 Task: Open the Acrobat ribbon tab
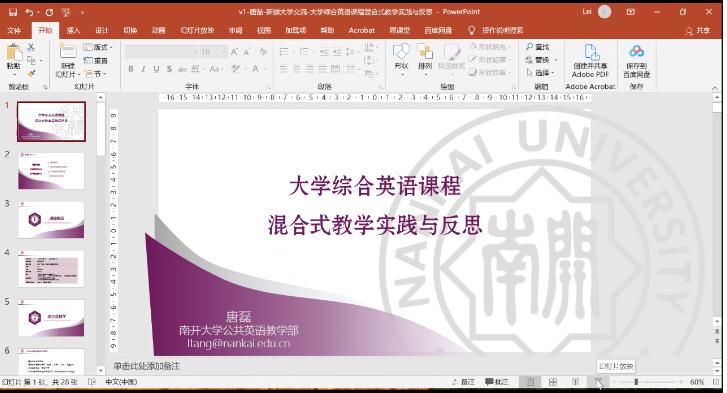[361, 30]
